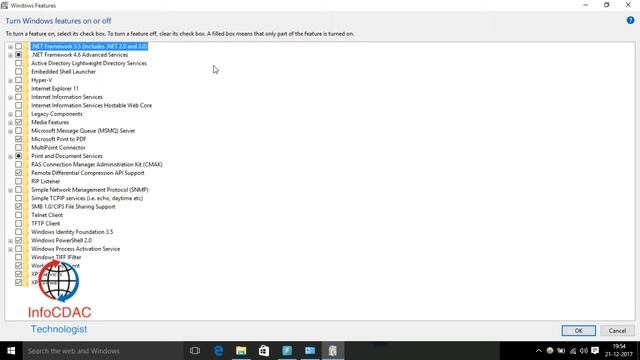Viewport: 640px width, 360px height.
Task: Open the Store icon in the taskbar
Action: [264, 351]
